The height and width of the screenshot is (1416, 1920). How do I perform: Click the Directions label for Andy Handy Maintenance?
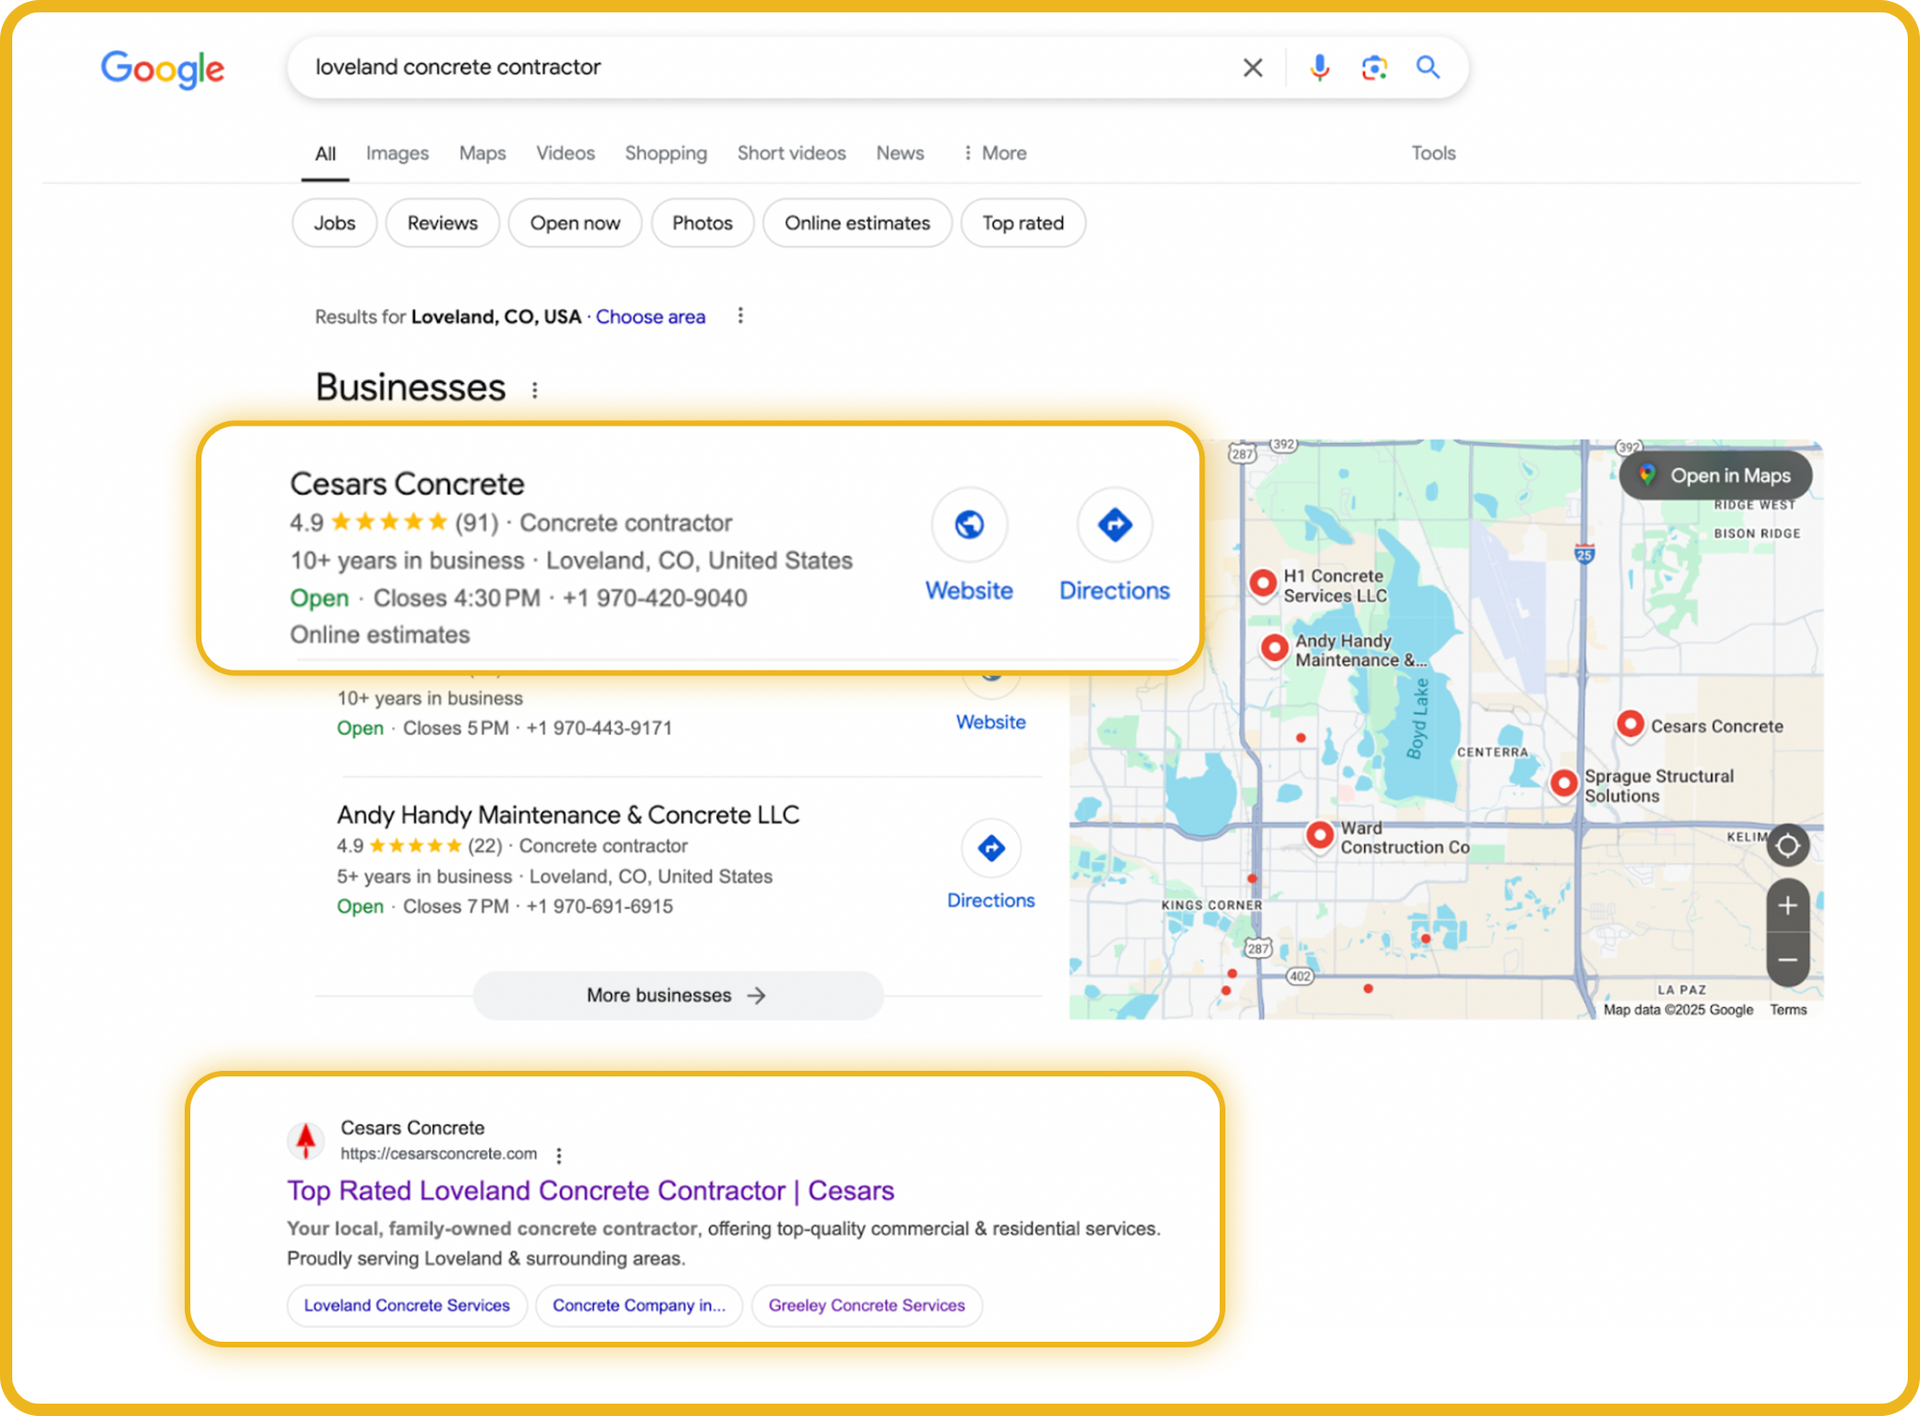[991, 900]
